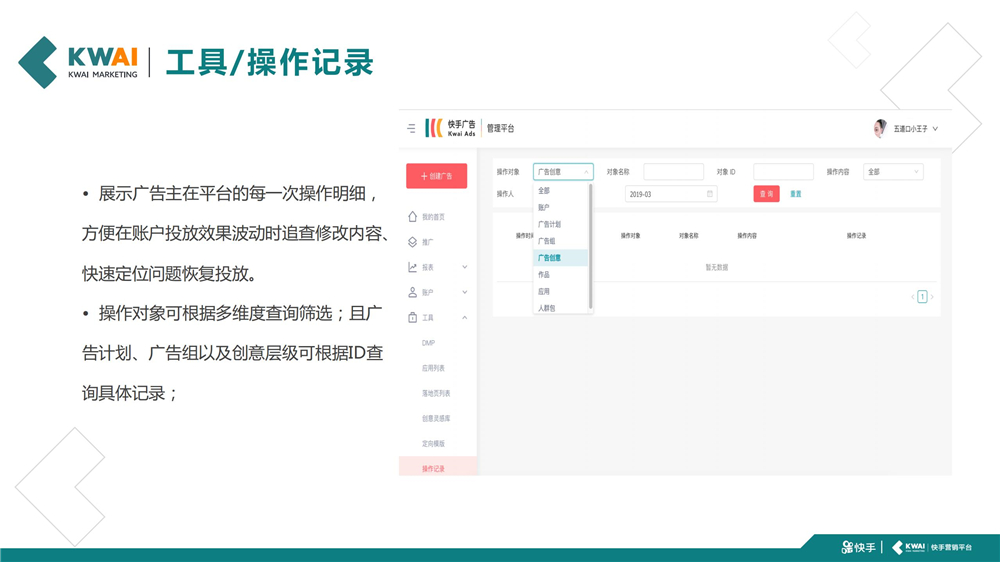Click the person icon next to 账户
The height and width of the screenshot is (562, 1000).
[413, 292]
